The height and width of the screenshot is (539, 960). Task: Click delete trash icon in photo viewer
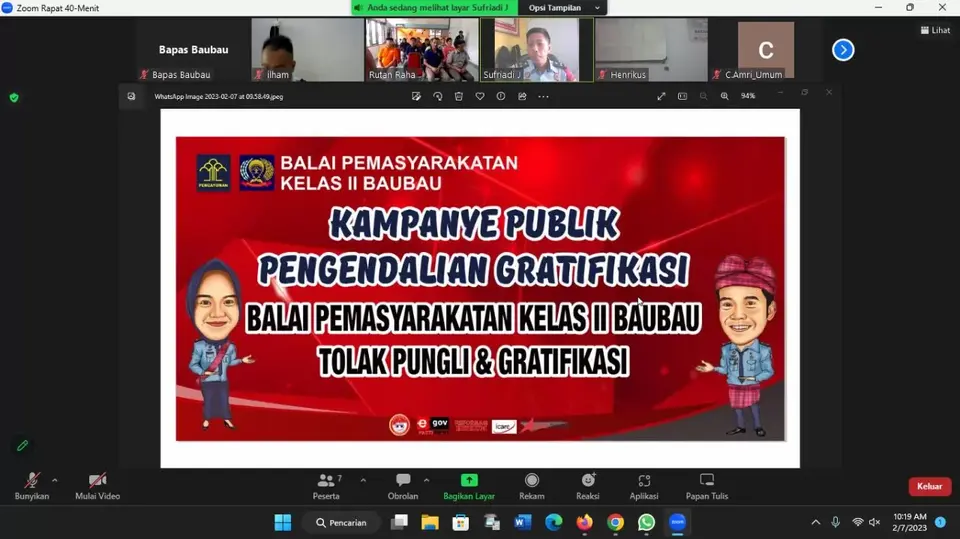point(459,96)
